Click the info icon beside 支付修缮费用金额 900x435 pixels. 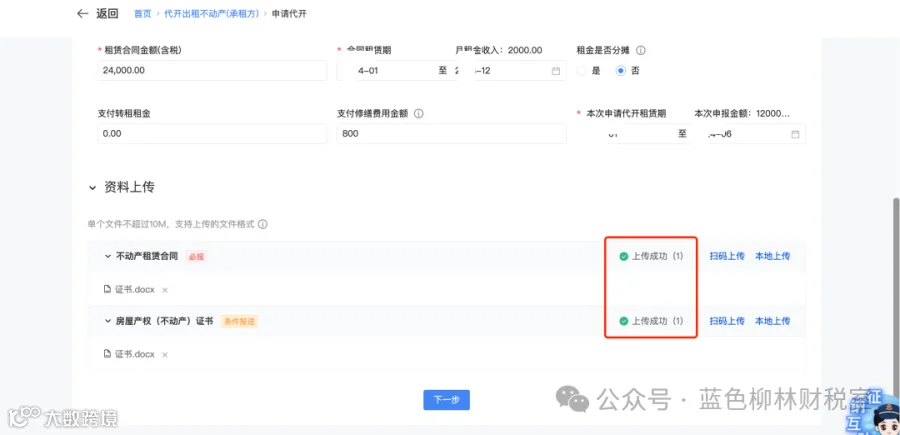tap(418, 114)
